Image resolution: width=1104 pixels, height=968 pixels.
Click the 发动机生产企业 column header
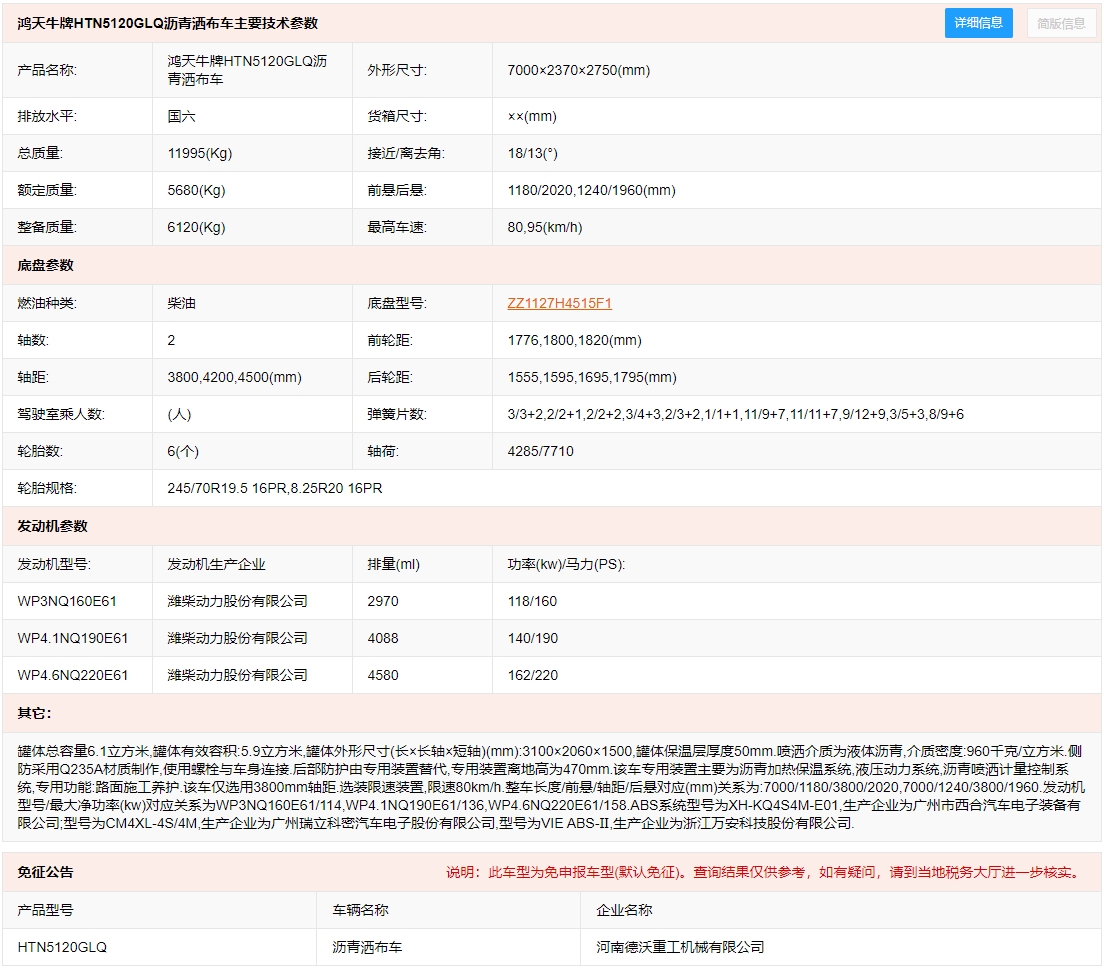click(216, 565)
